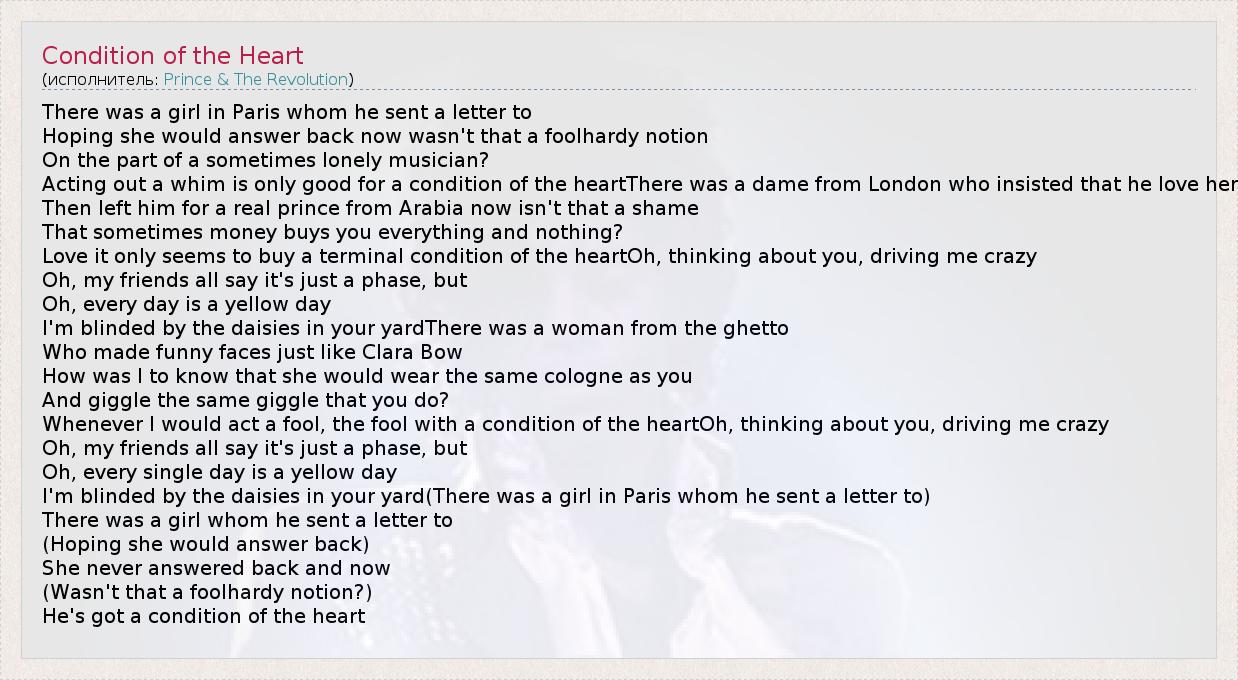
Task: Click the line 'How was I to know'
Action: 367,376
